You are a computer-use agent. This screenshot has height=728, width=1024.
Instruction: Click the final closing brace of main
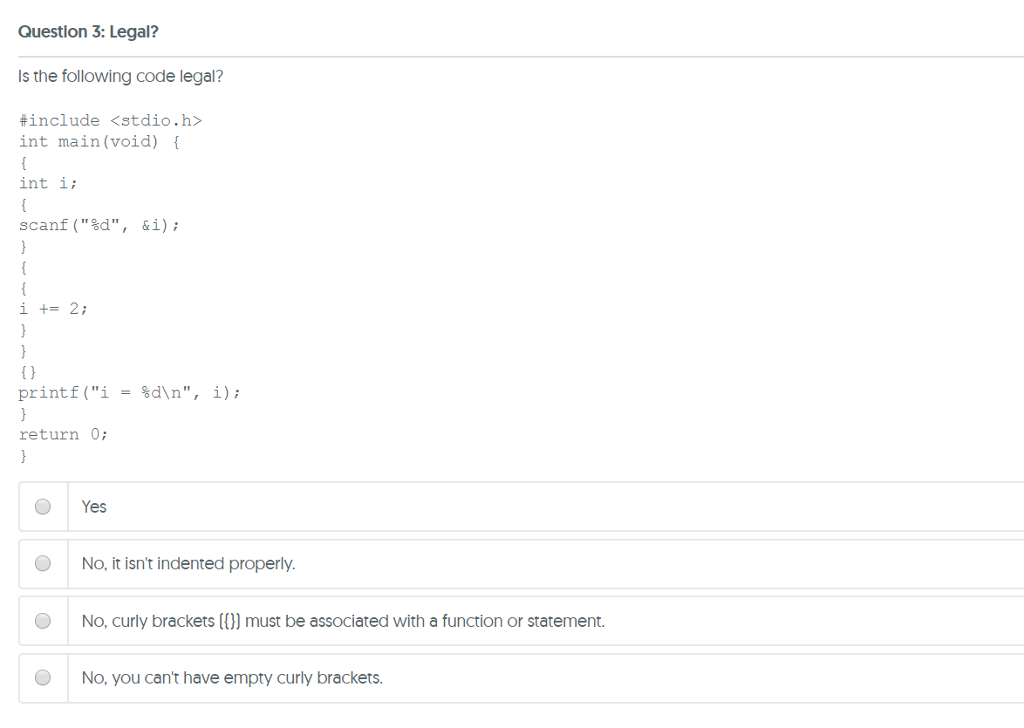[22, 455]
